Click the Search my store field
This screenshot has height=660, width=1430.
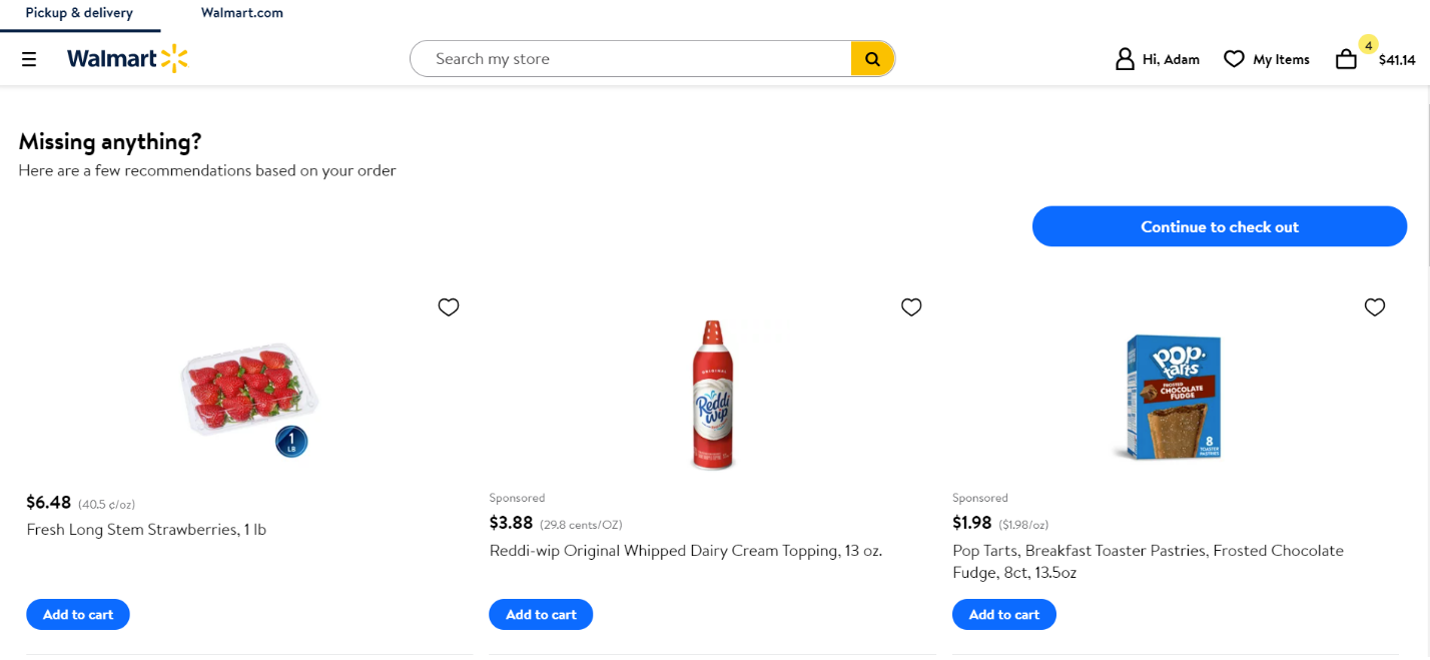(630, 58)
